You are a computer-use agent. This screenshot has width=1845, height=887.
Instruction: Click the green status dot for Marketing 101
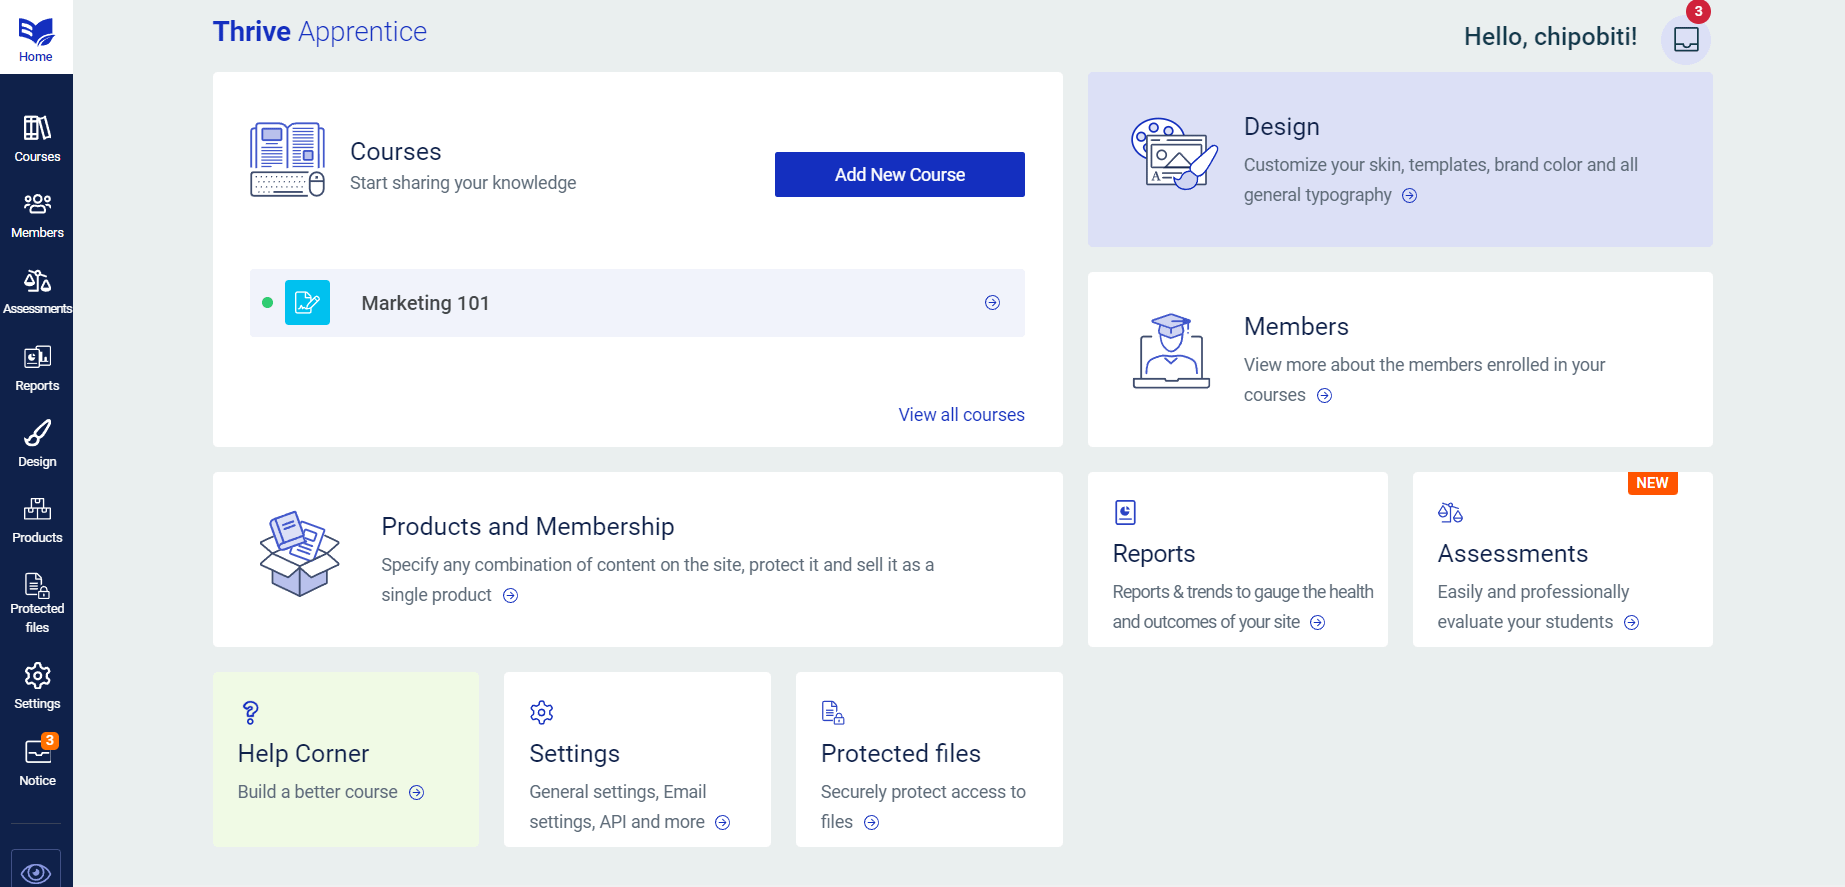tap(267, 303)
